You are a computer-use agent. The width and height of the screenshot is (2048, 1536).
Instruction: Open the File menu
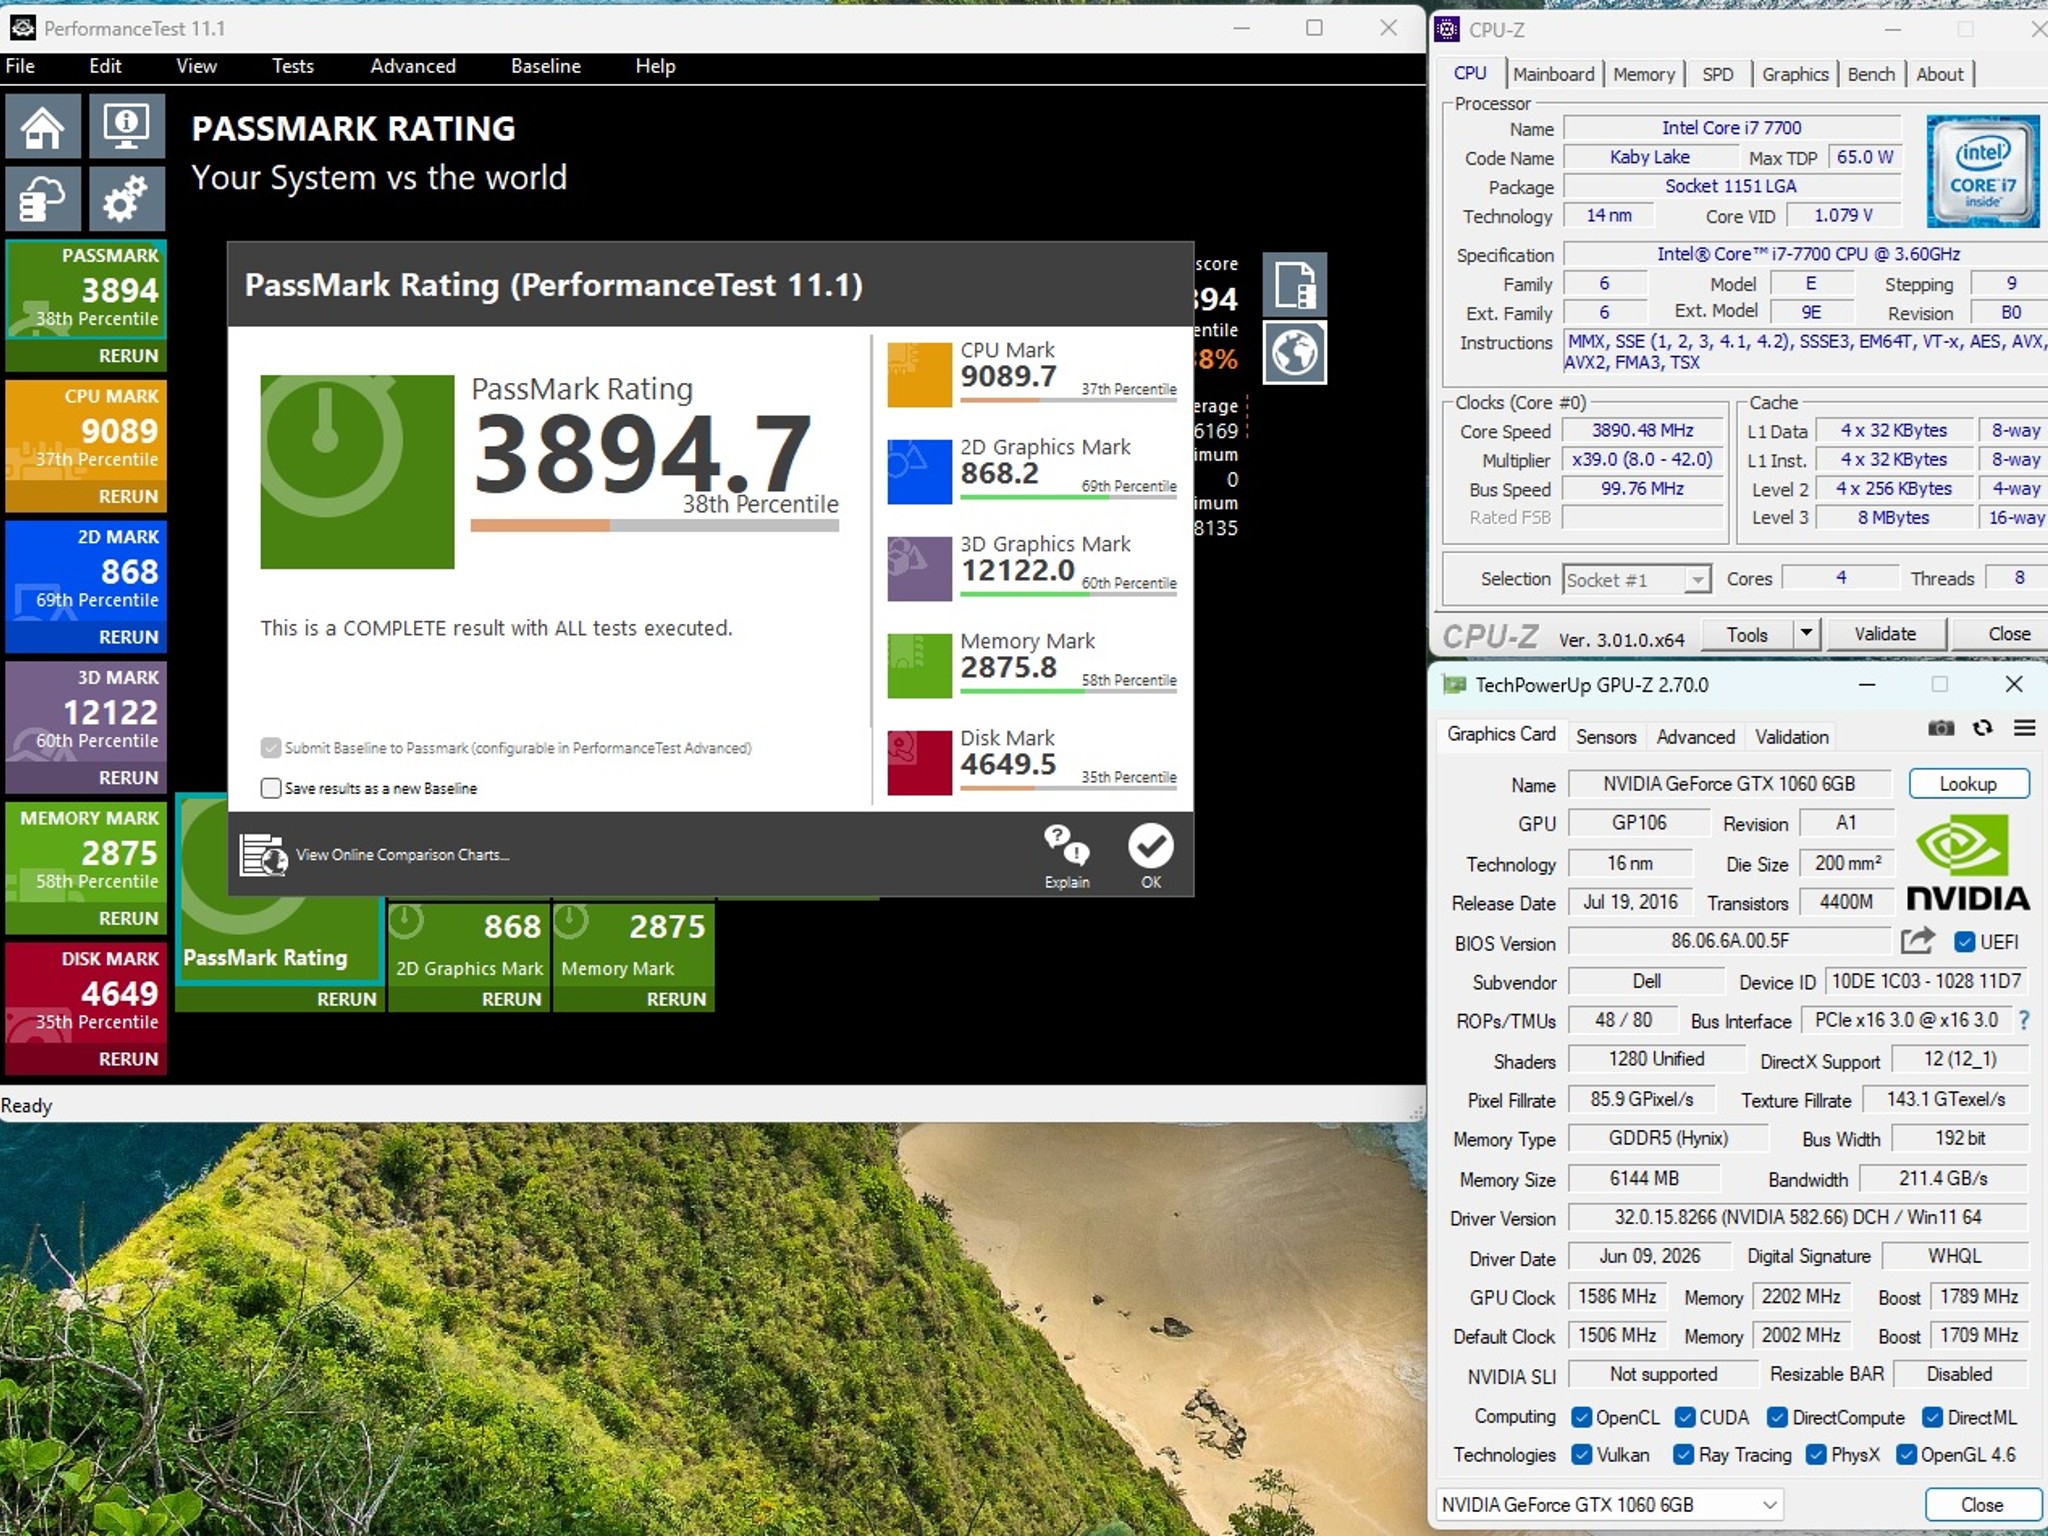pos(20,66)
